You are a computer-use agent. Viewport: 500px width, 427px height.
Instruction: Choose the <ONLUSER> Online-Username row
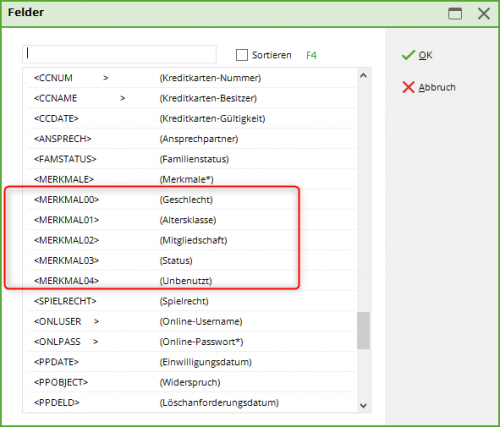(192, 321)
